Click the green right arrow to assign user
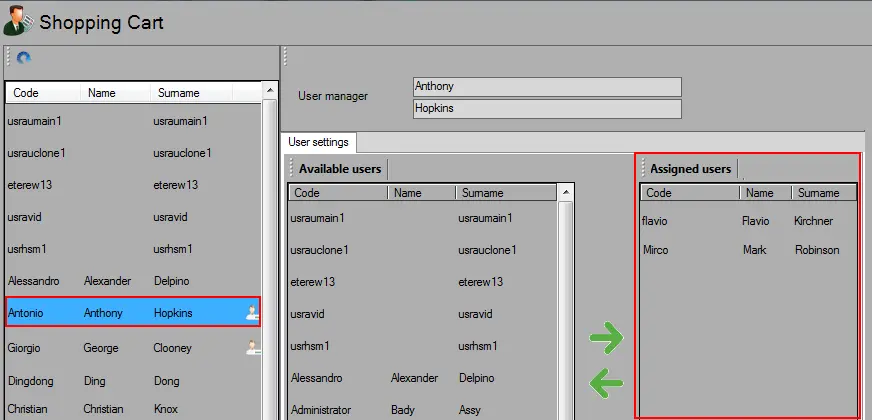Viewport: 872px width, 420px height. point(606,338)
